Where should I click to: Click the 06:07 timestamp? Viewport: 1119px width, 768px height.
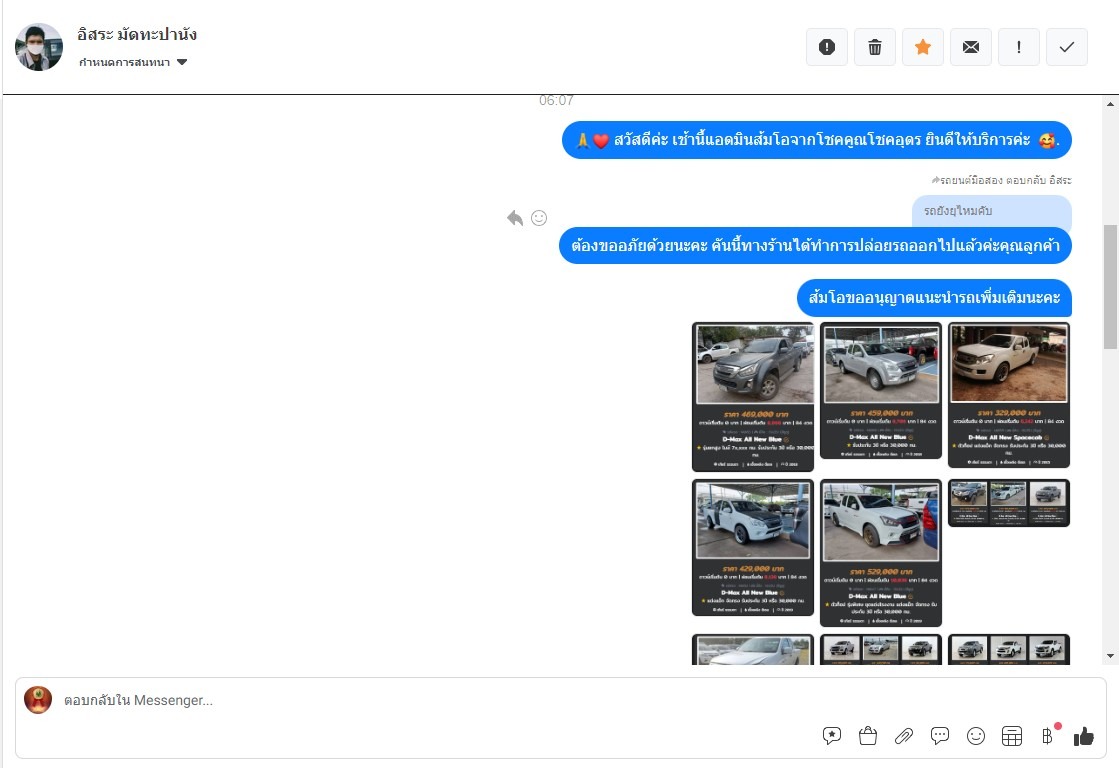tap(556, 101)
